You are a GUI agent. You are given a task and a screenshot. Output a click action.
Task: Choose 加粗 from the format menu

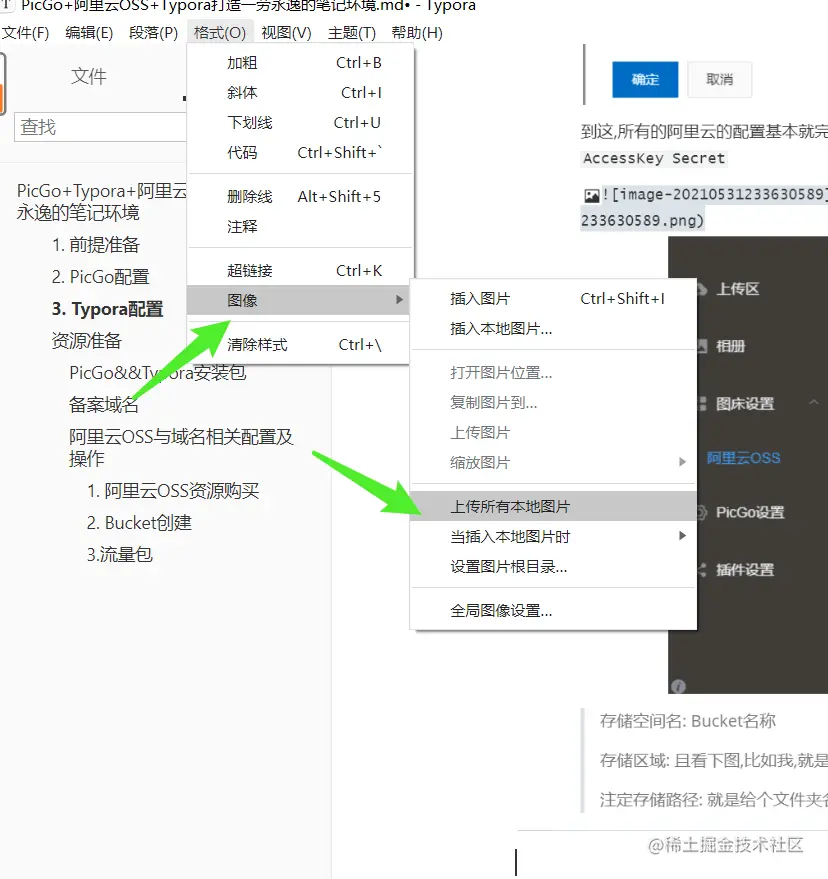pyautogui.click(x=300, y=63)
